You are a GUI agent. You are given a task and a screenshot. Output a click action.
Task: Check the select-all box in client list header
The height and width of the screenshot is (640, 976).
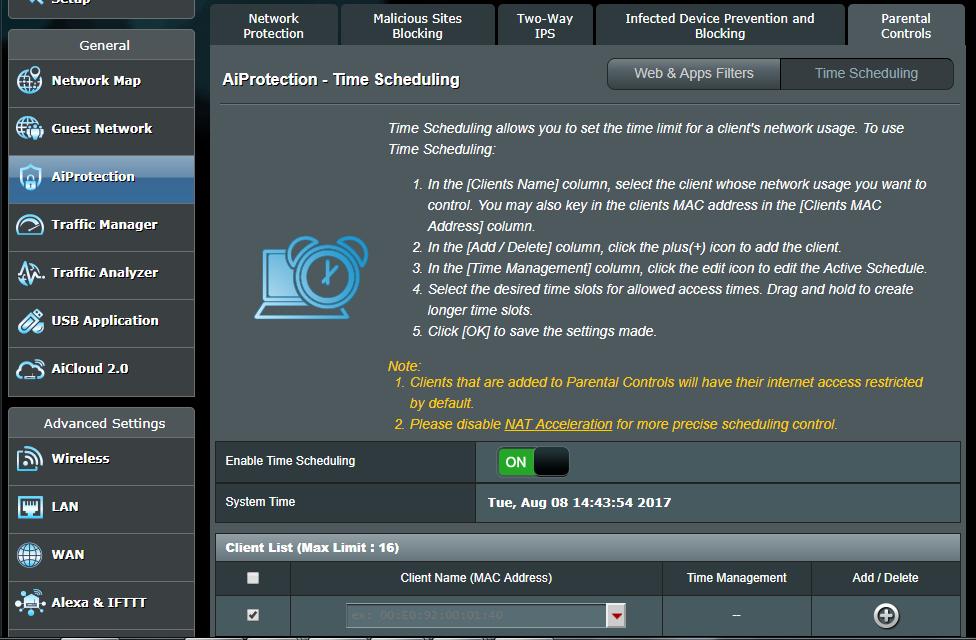(253, 578)
